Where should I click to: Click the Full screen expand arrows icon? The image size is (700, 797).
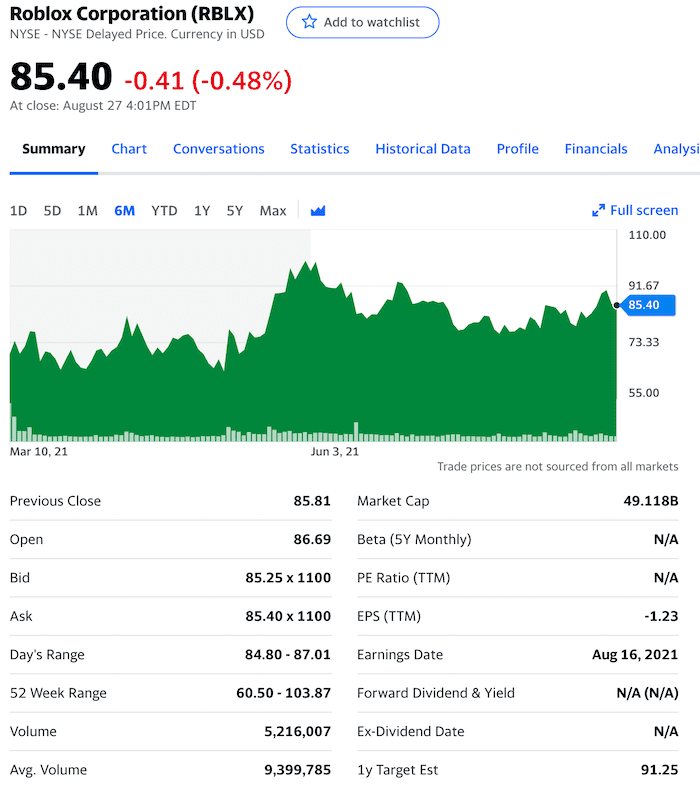598,210
